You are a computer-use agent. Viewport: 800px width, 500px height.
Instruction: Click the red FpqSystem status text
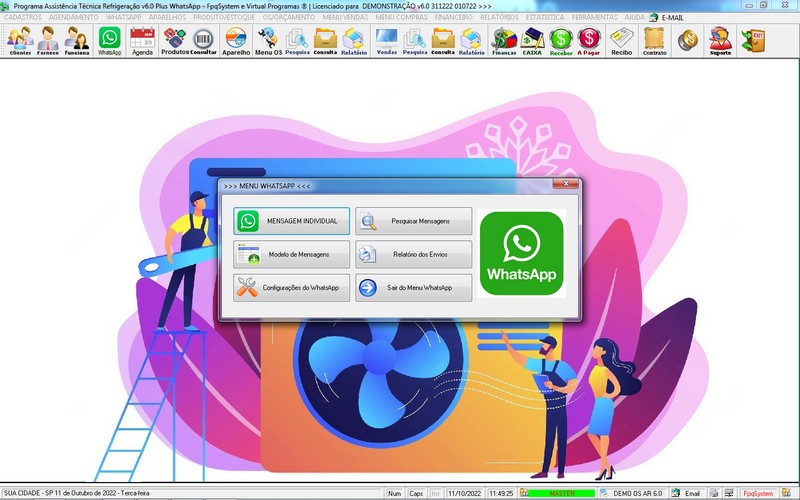[758, 493]
